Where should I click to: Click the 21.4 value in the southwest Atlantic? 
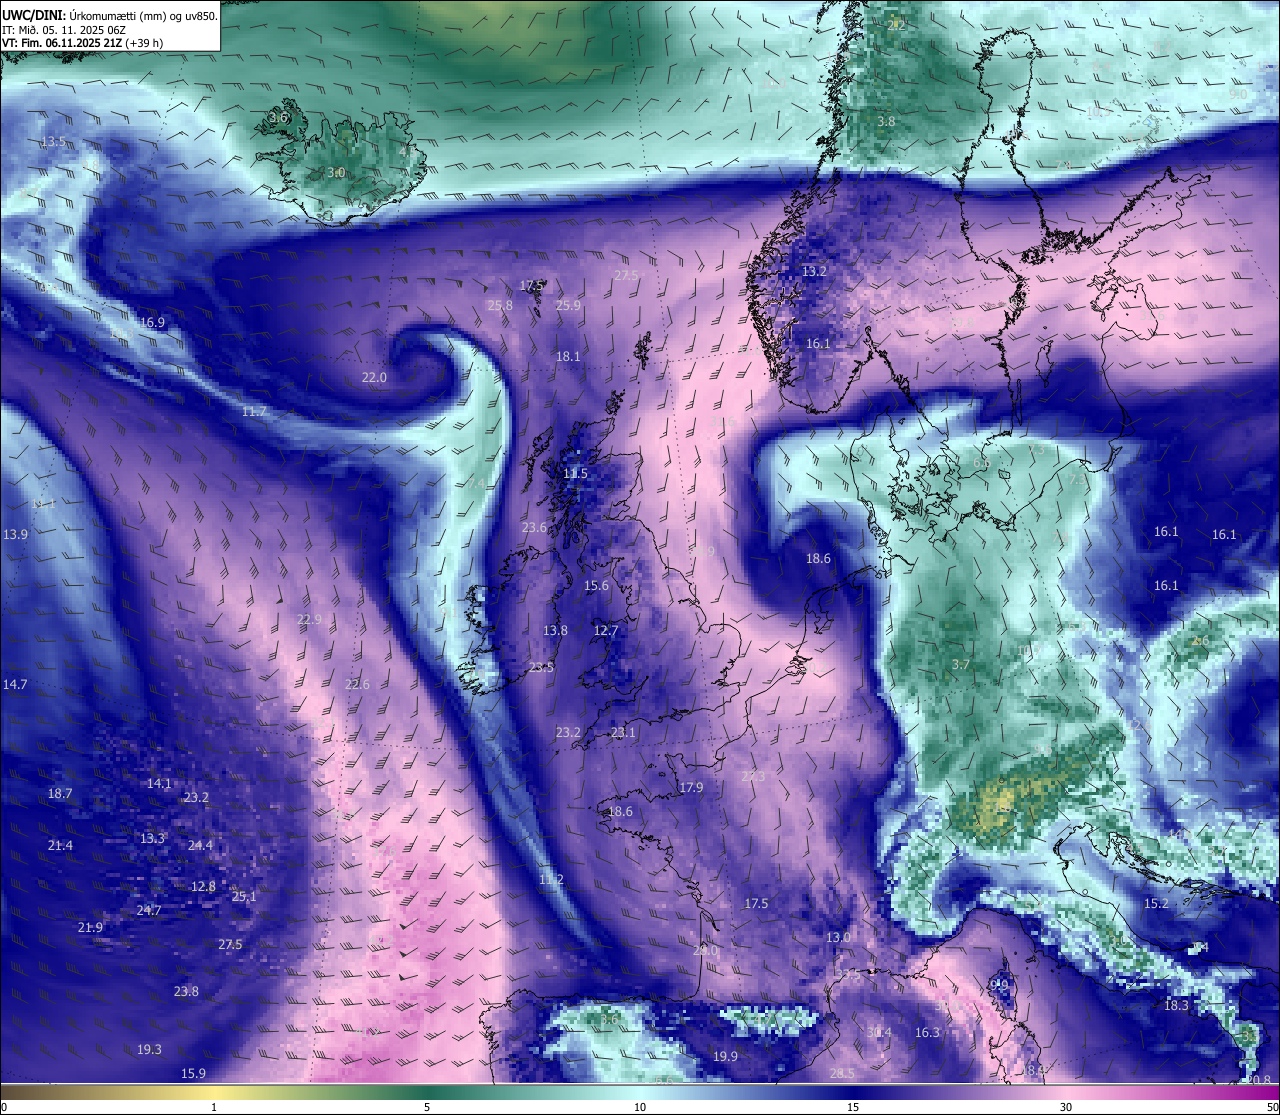[x=60, y=846]
